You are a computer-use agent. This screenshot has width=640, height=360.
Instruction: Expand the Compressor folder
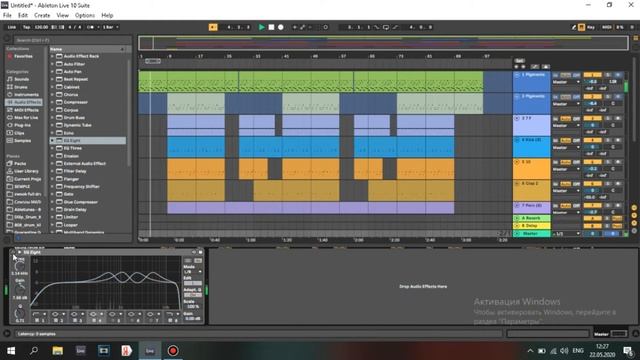click(x=52, y=102)
